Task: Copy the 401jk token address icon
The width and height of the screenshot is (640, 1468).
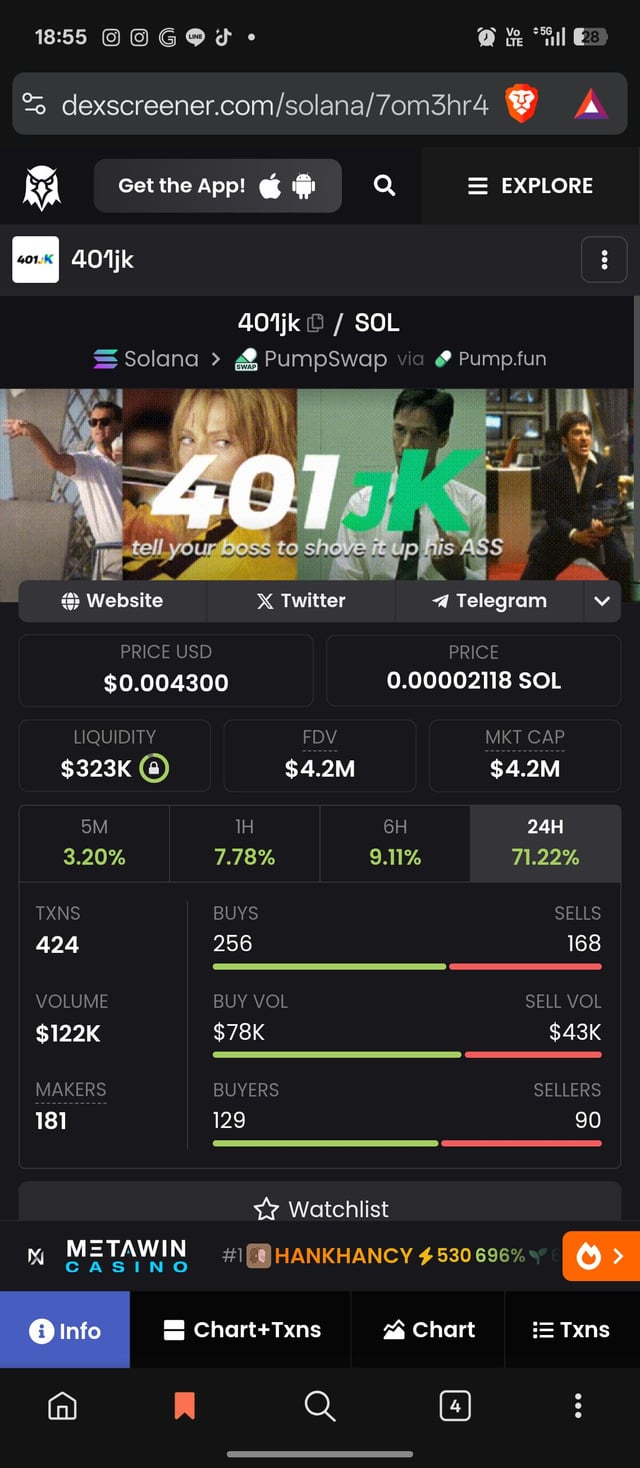Action: 315,323
